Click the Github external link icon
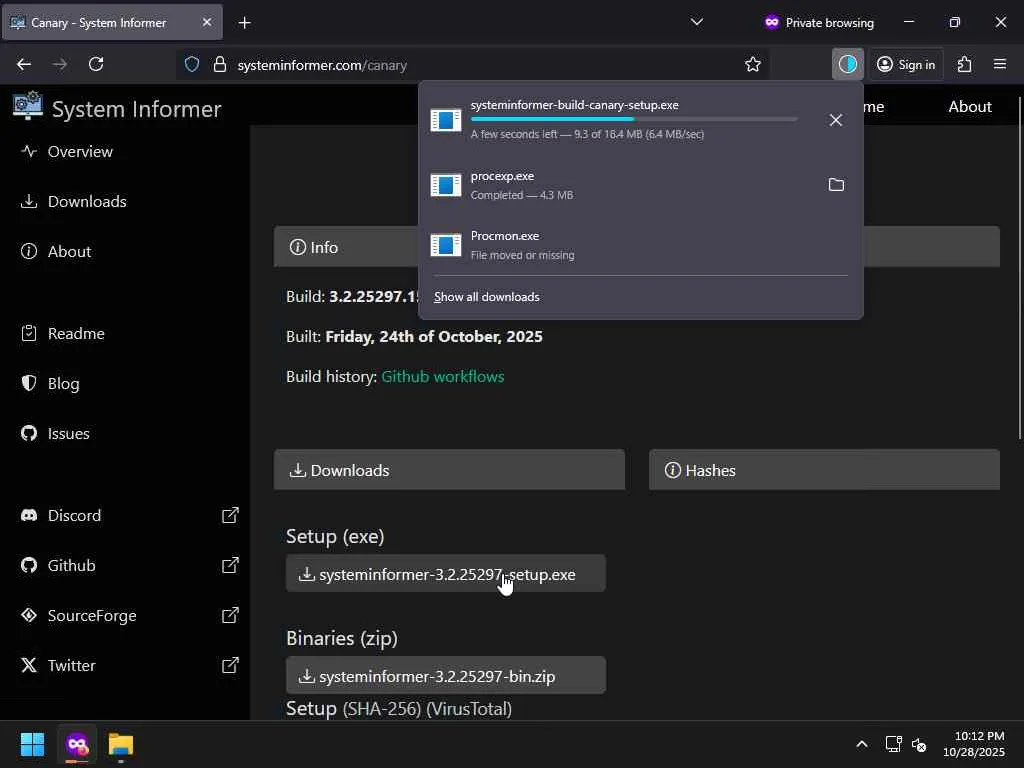1024x768 pixels. pos(230,566)
